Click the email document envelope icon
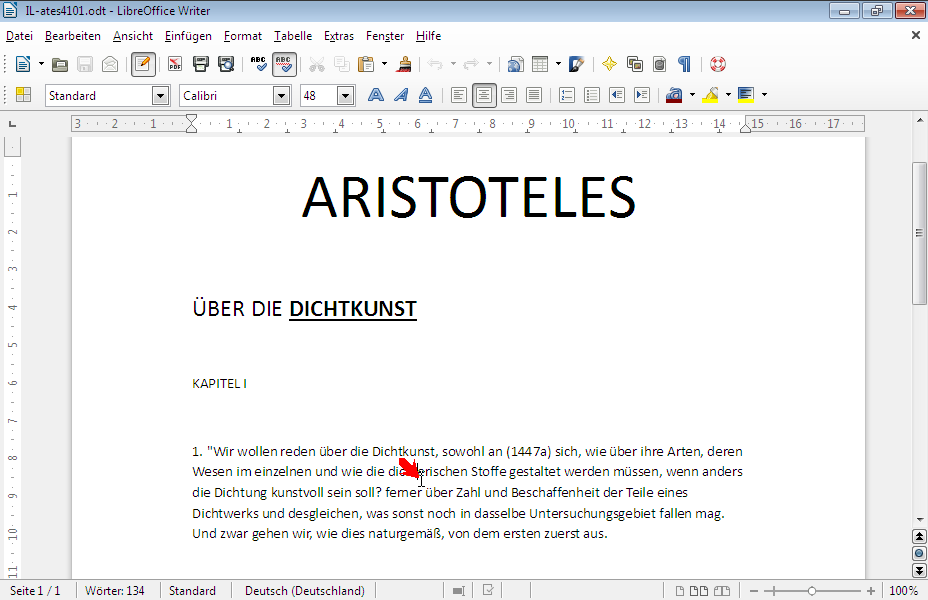 110,64
